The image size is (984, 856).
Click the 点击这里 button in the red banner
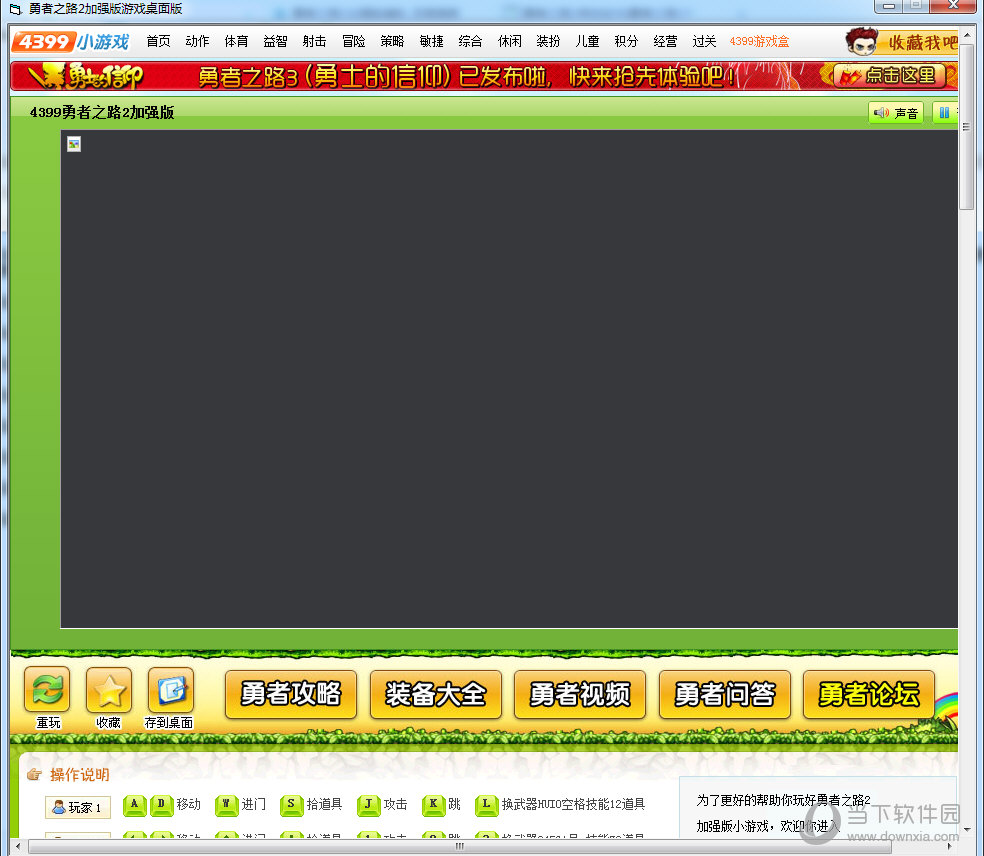tap(889, 76)
